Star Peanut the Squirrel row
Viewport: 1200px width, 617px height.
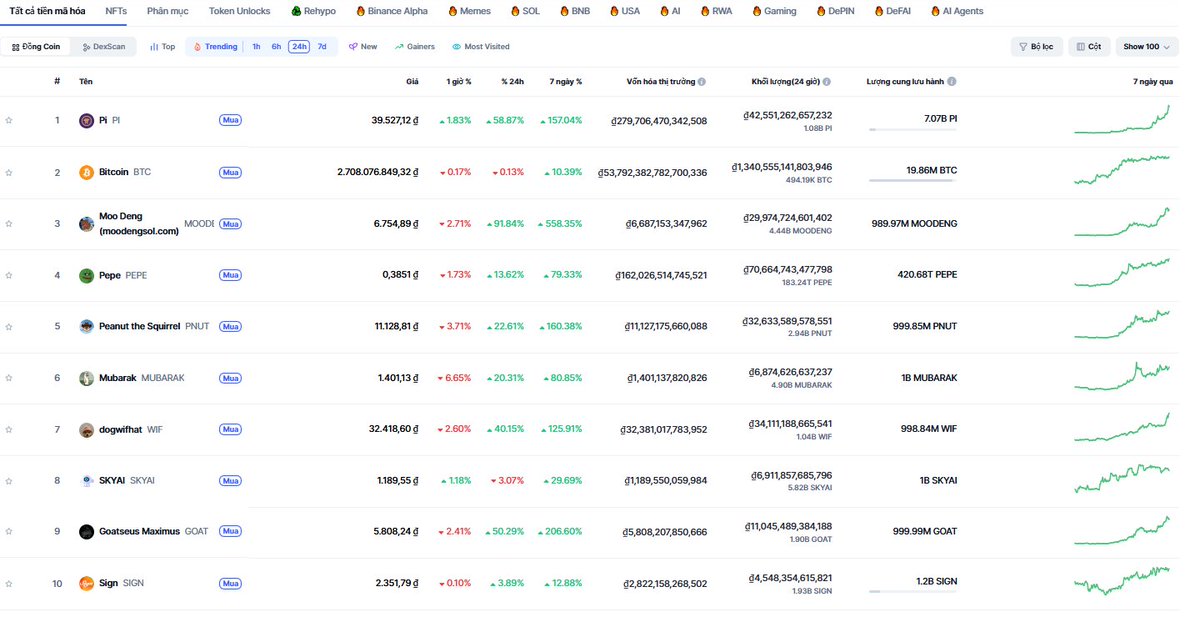click(x=9, y=327)
